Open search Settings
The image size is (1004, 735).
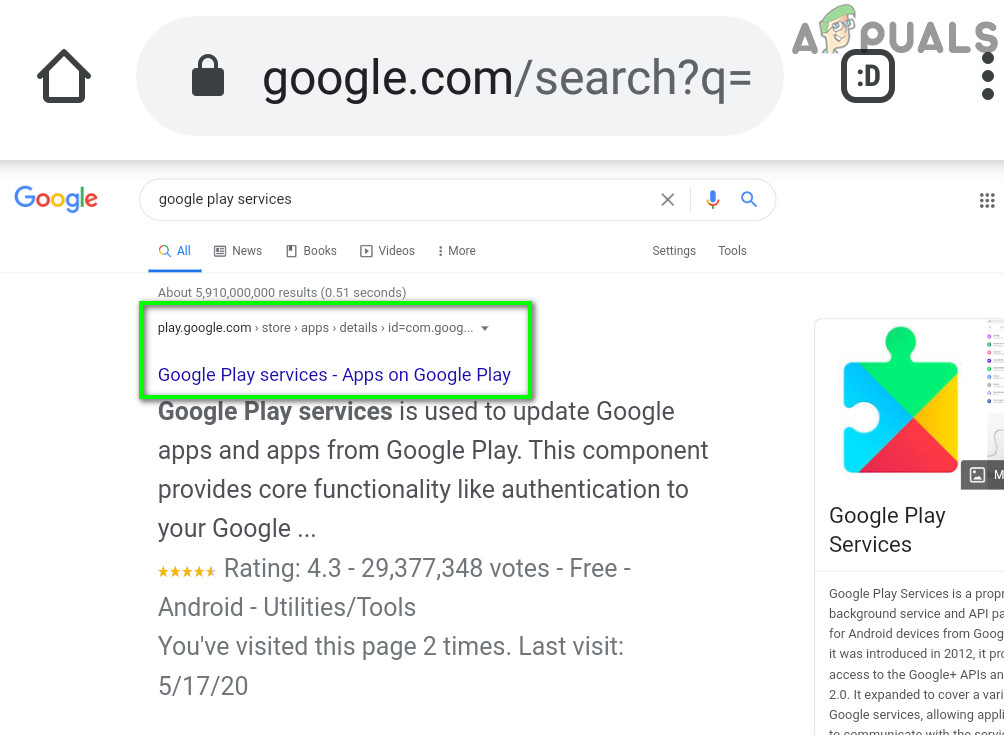coord(674,251)
